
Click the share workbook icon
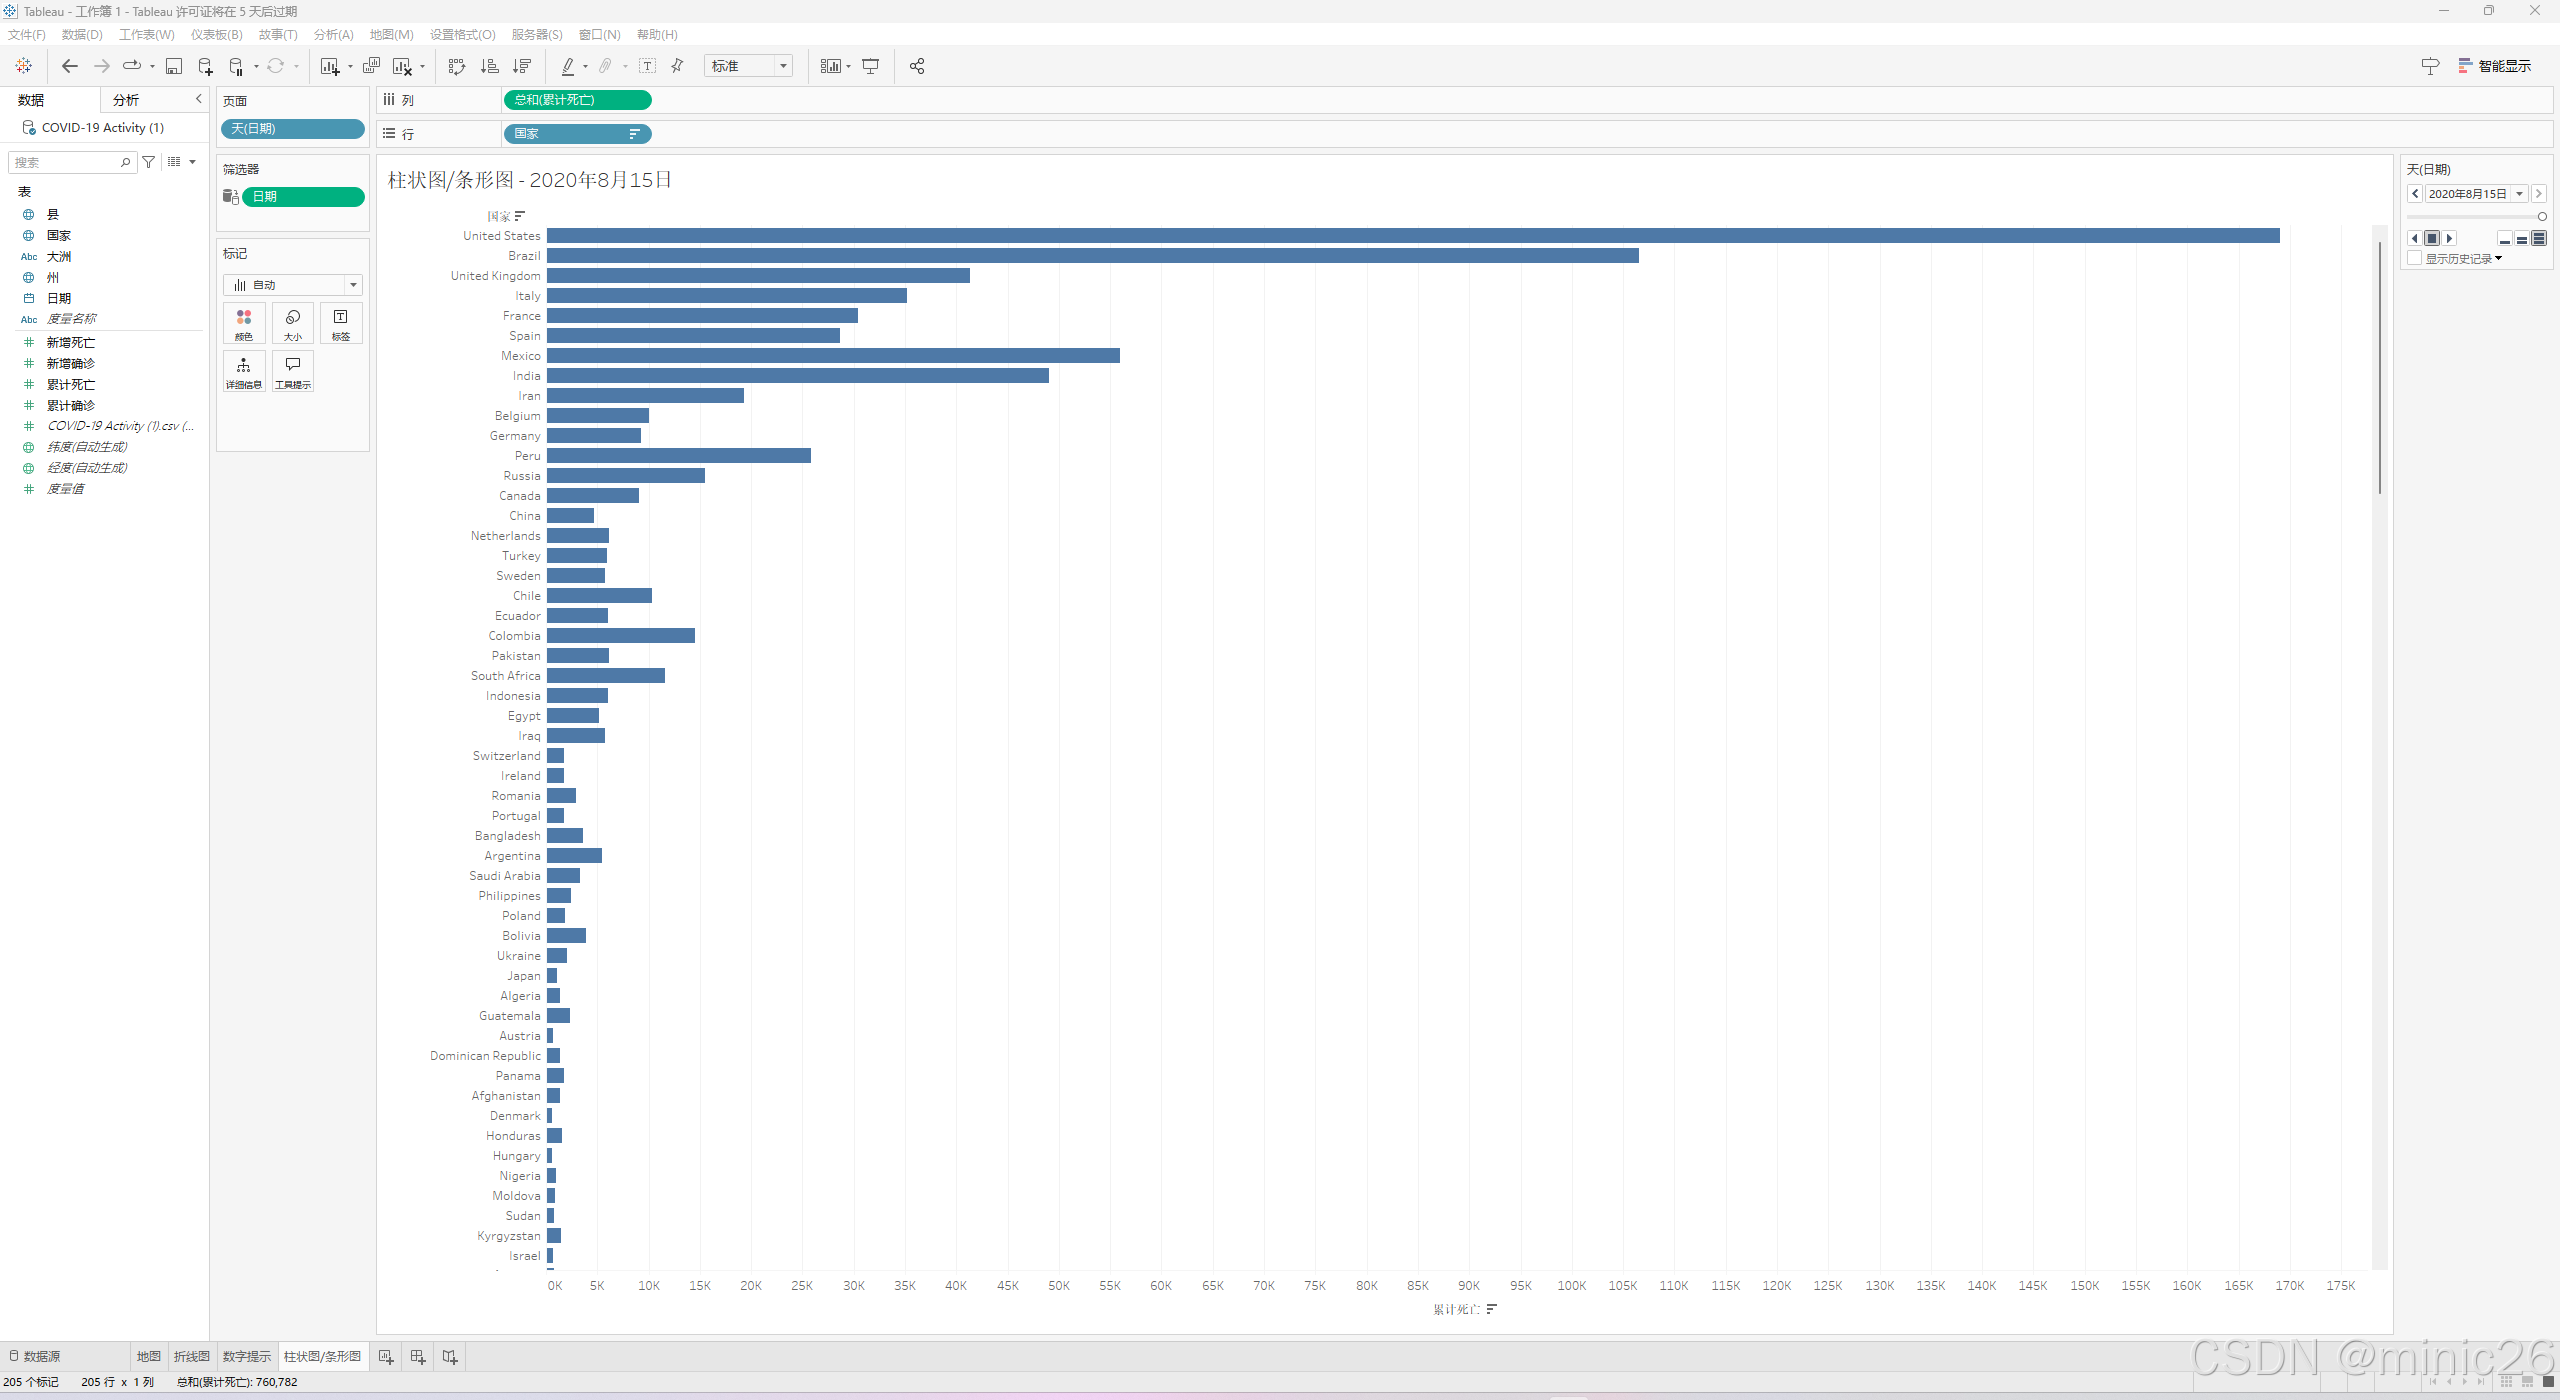(x=917, y=66)
